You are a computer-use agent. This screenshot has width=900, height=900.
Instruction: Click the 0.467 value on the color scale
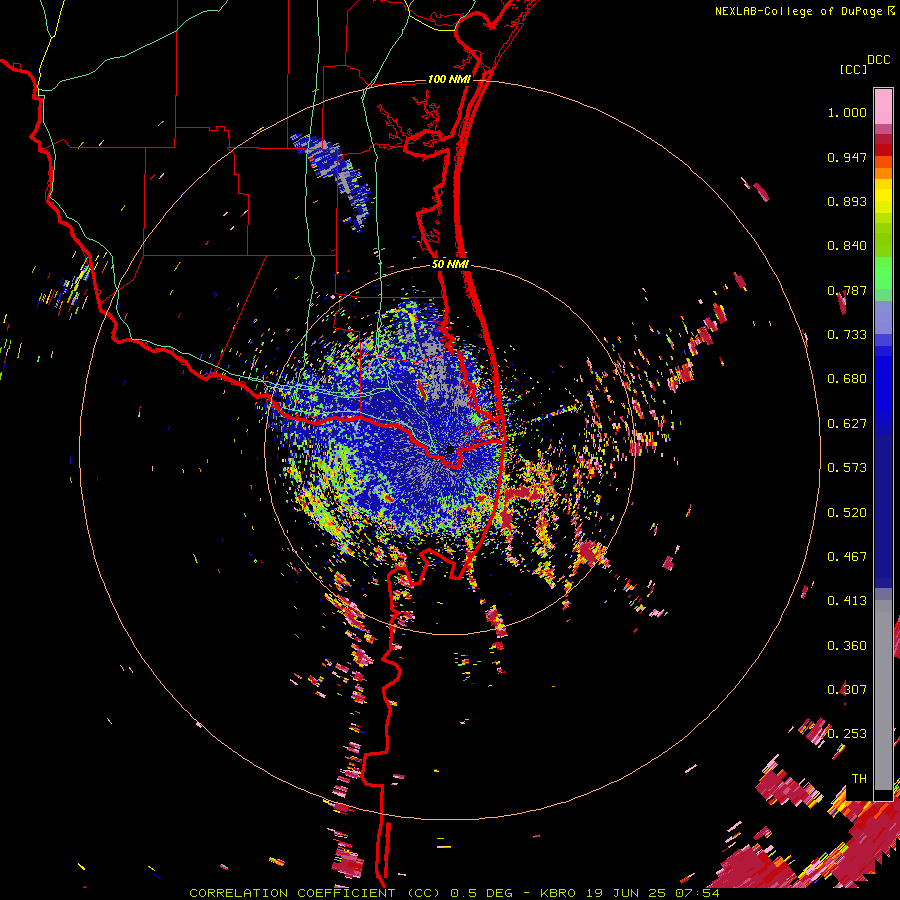pyautogui.click(x=847, y=557)
